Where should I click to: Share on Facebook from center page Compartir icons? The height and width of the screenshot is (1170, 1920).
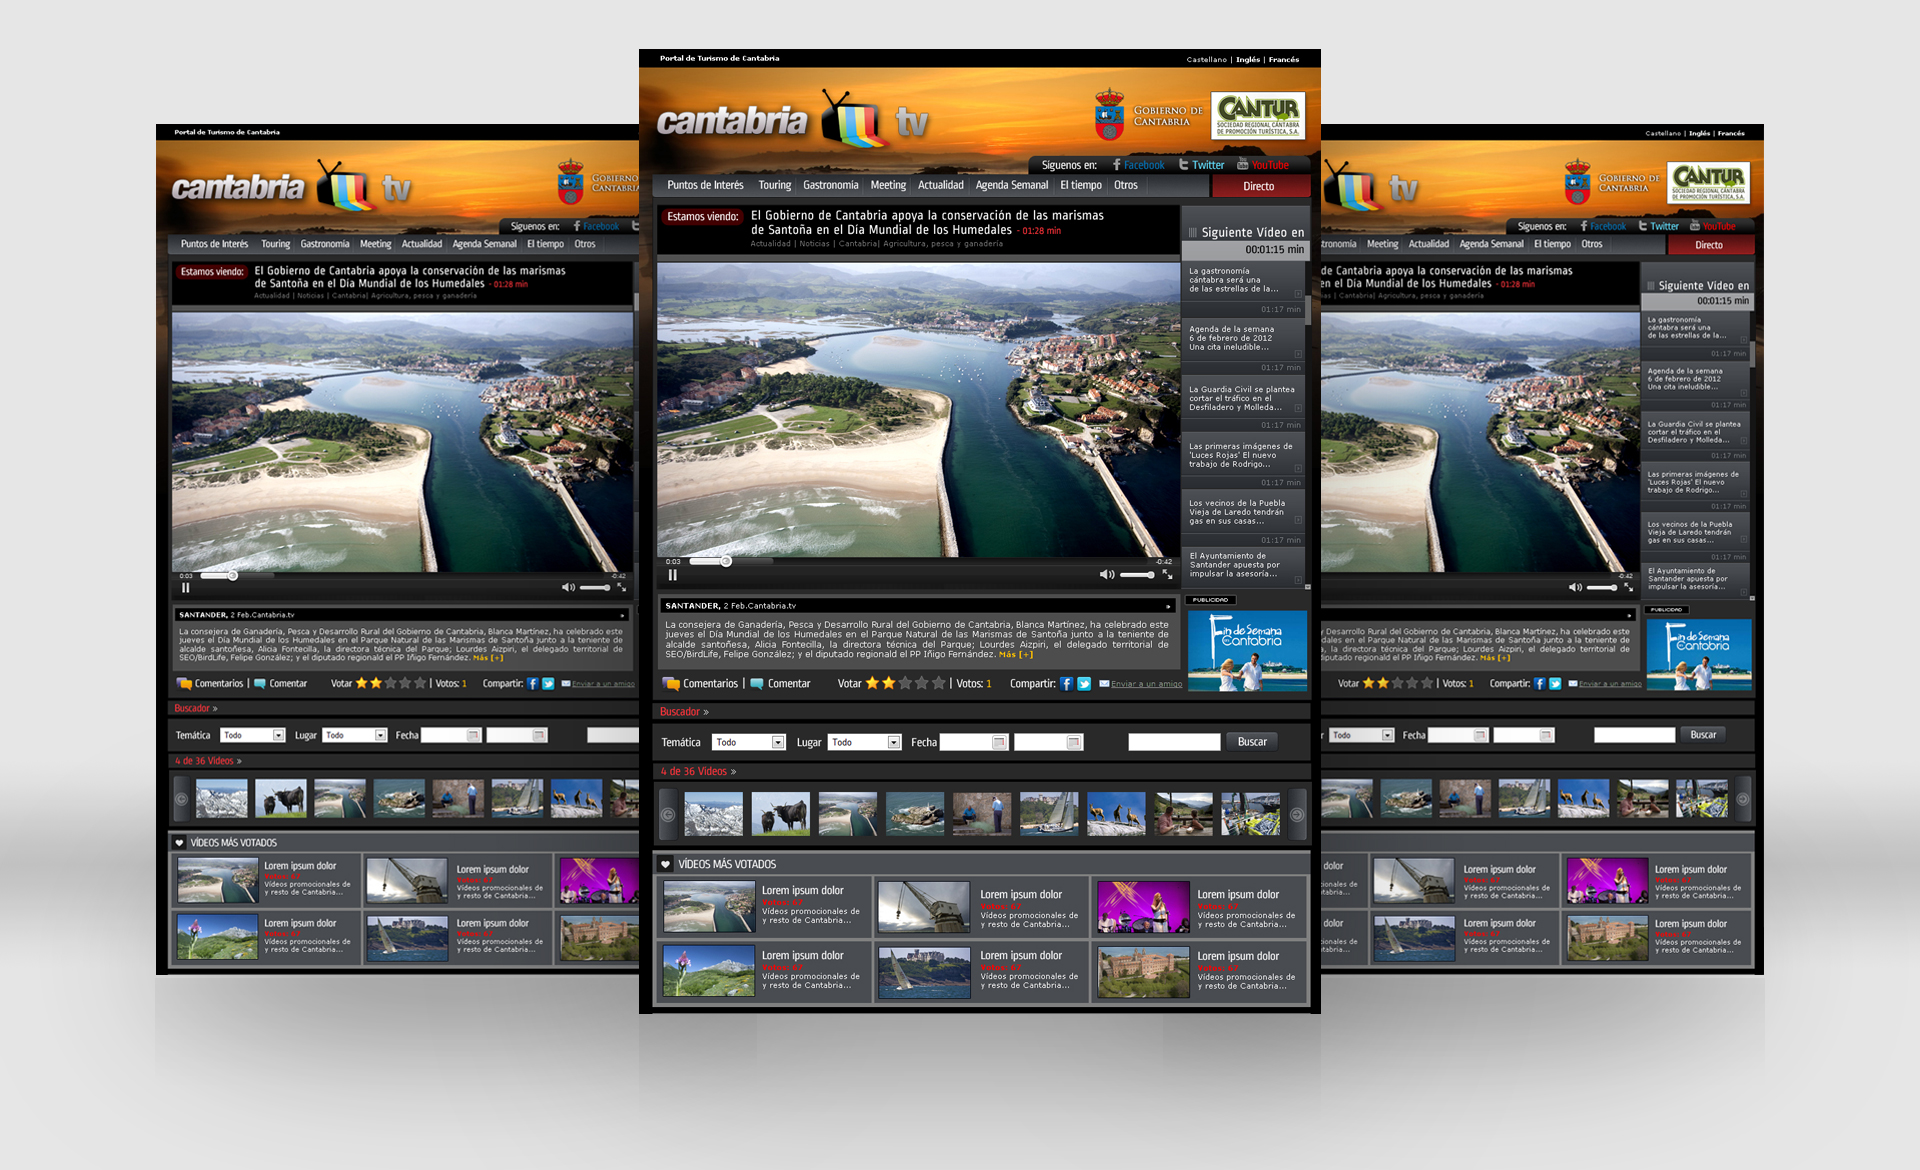click(x=1066, y=684)
